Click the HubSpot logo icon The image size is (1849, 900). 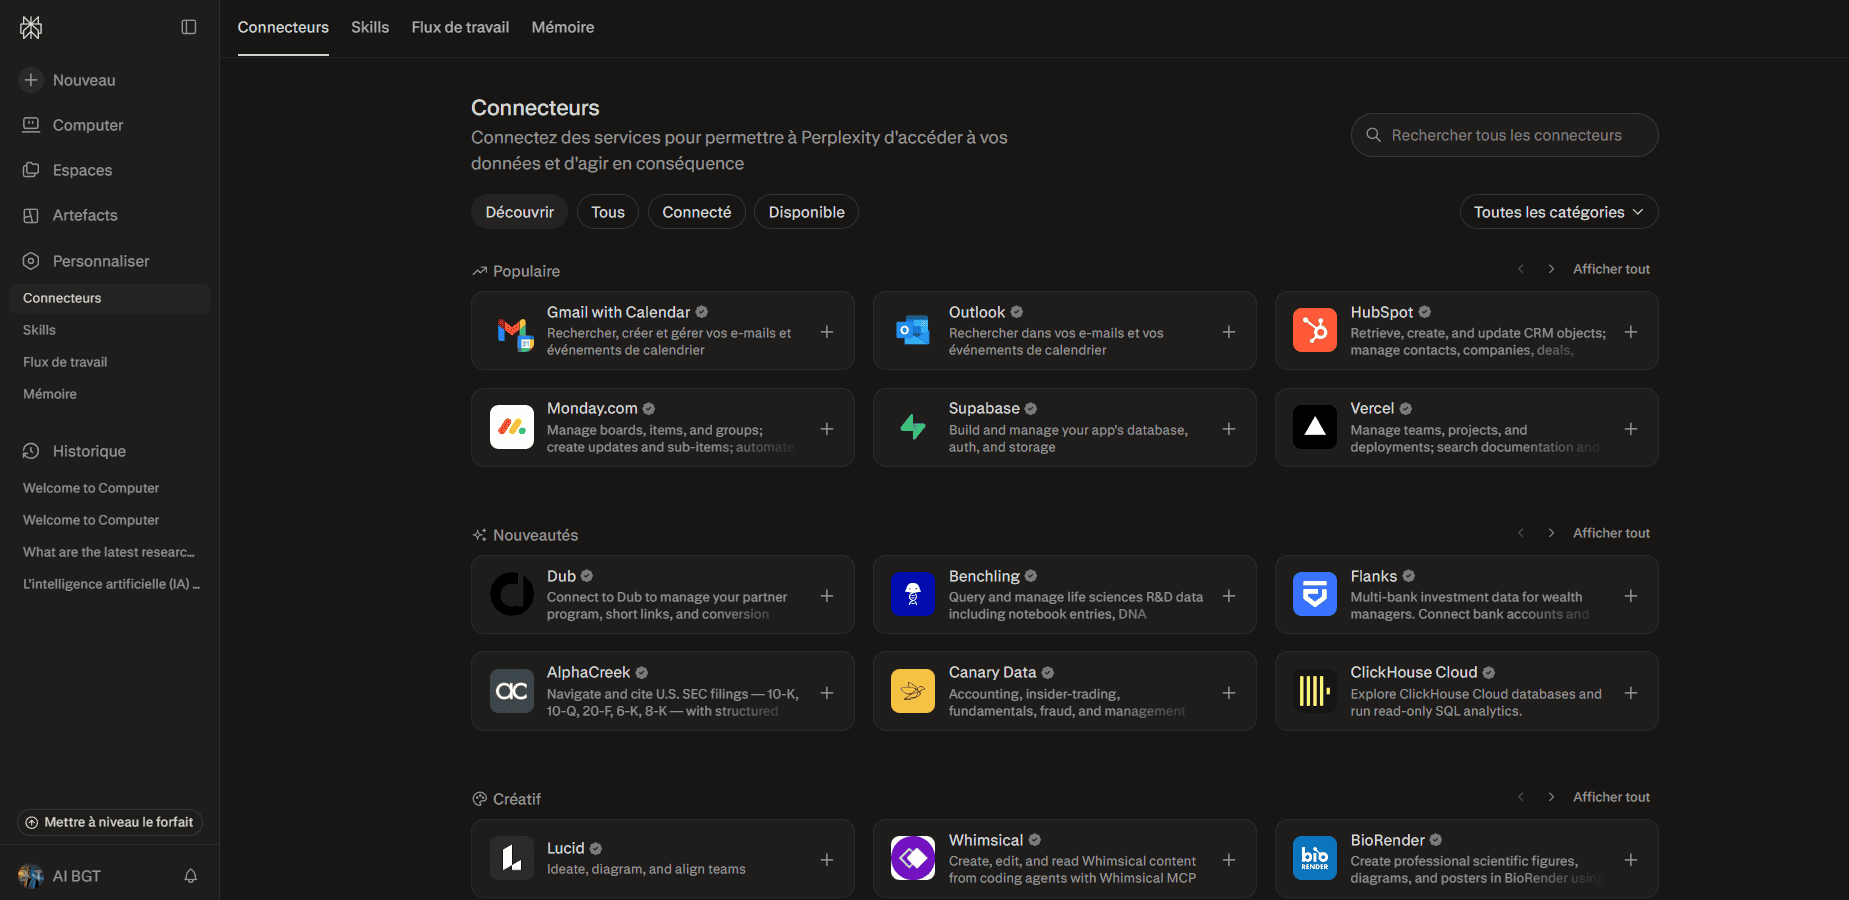1315,330
